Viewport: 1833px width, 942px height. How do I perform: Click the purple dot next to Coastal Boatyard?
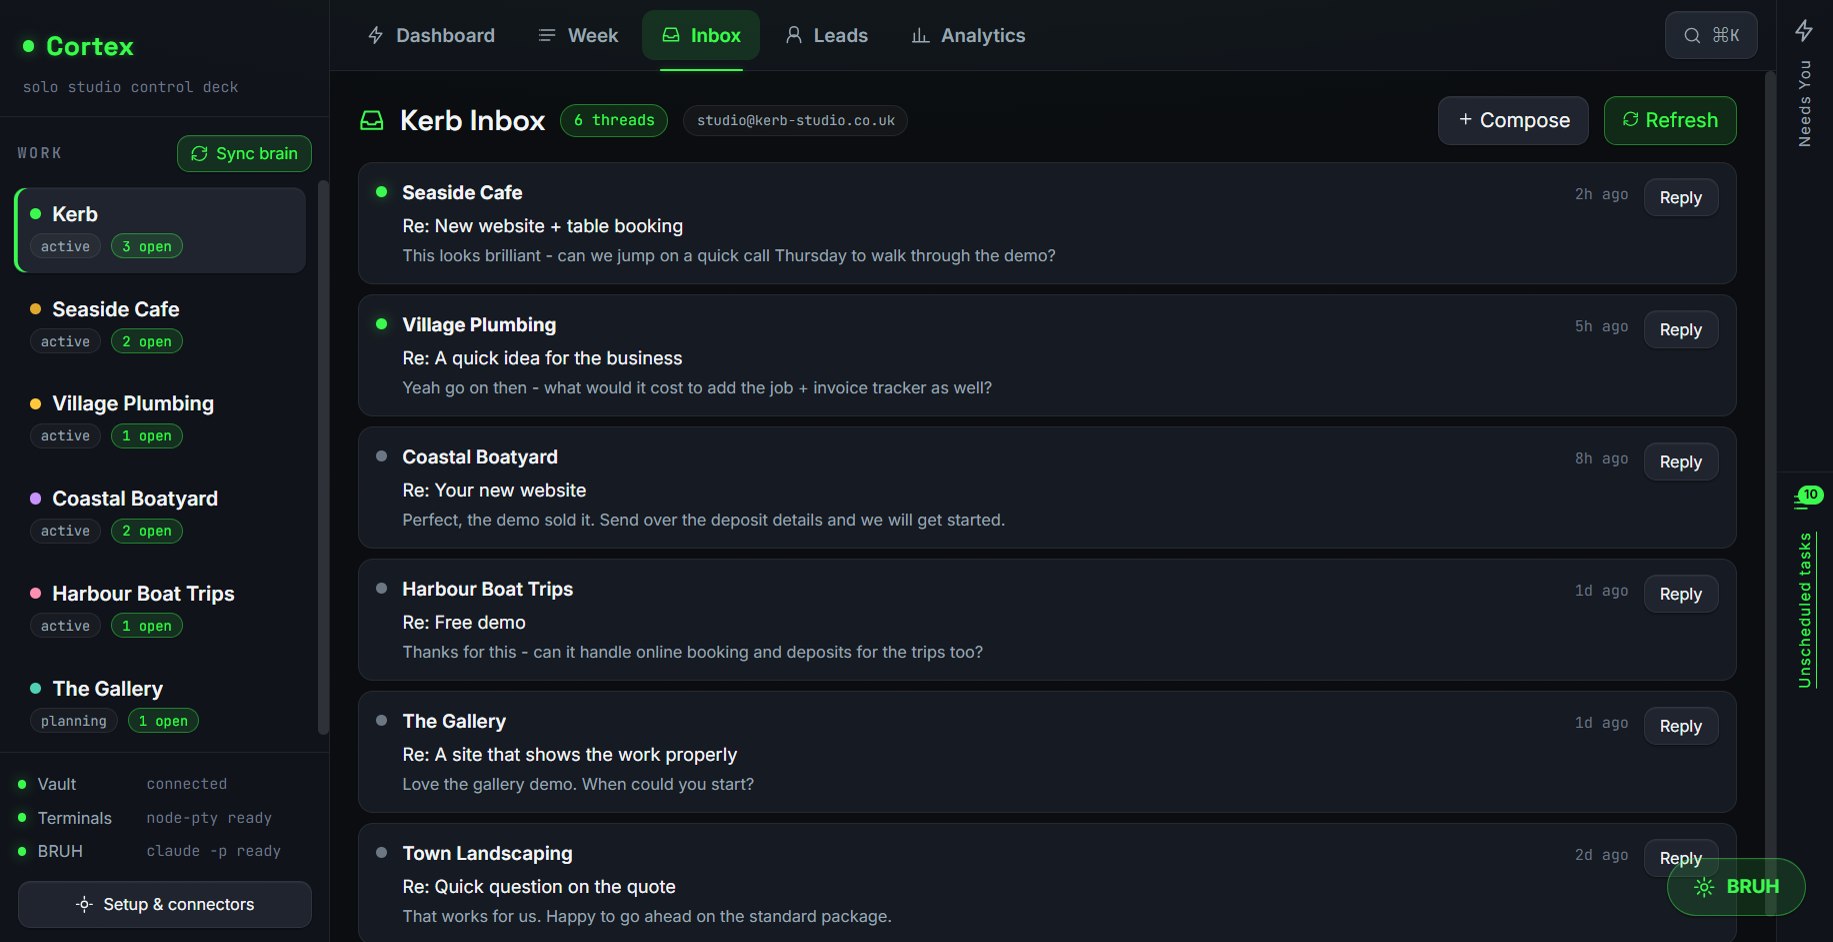[36, 498]
